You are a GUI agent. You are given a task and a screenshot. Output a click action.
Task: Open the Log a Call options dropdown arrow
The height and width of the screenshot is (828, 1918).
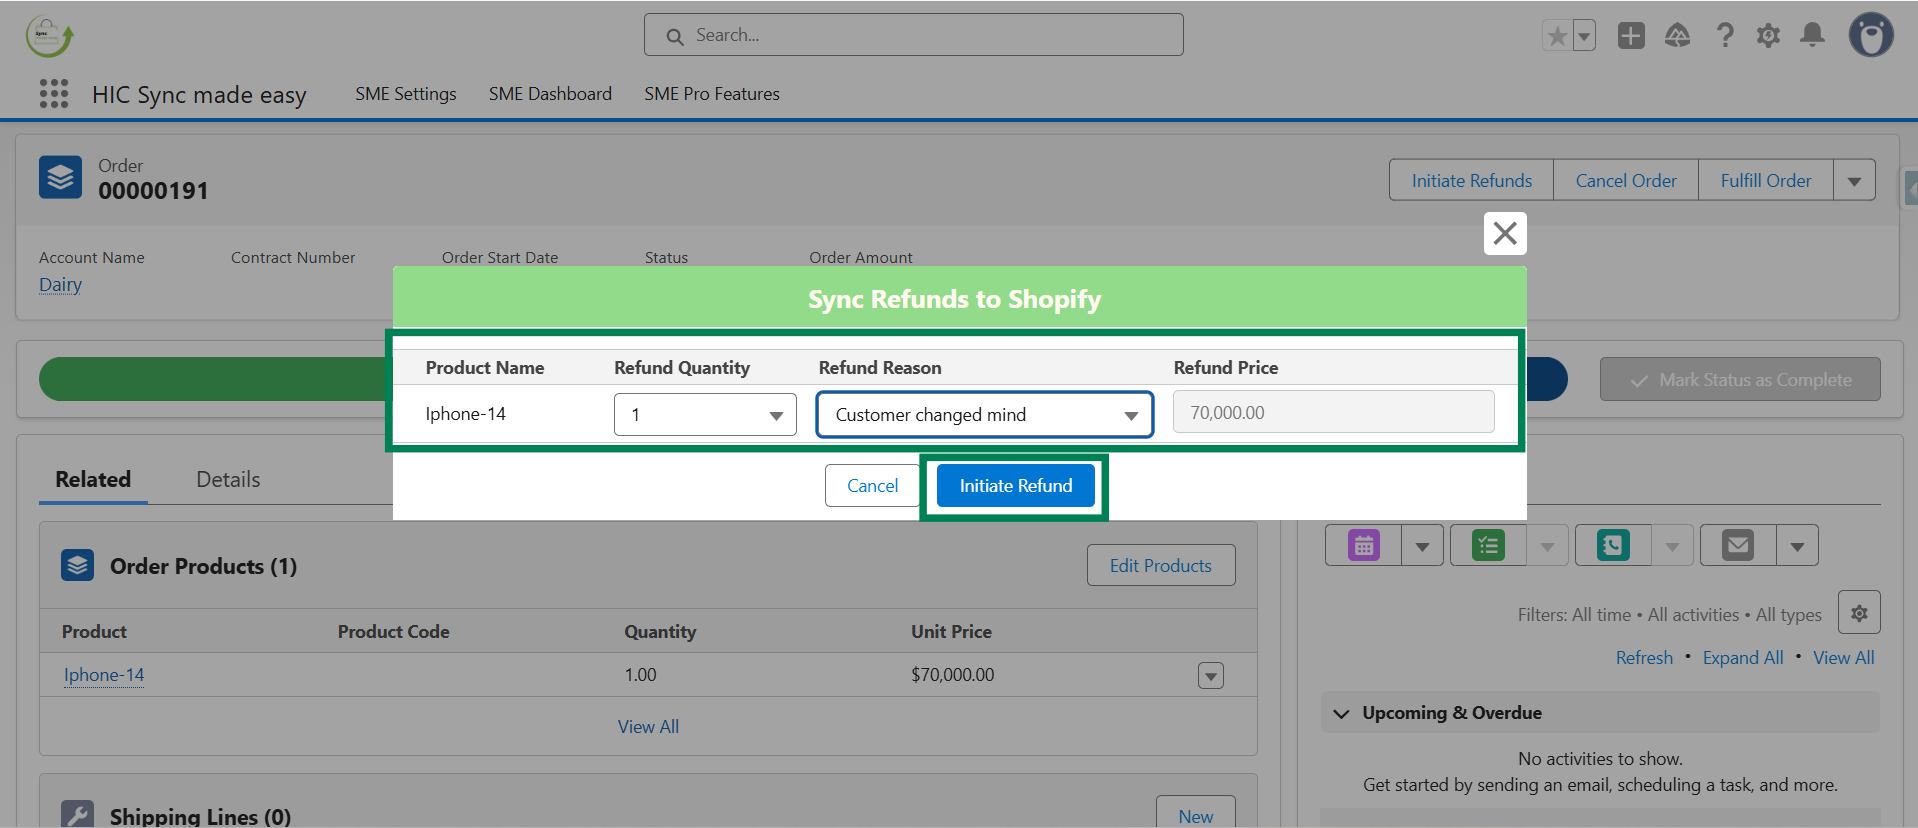[1672, 546]
